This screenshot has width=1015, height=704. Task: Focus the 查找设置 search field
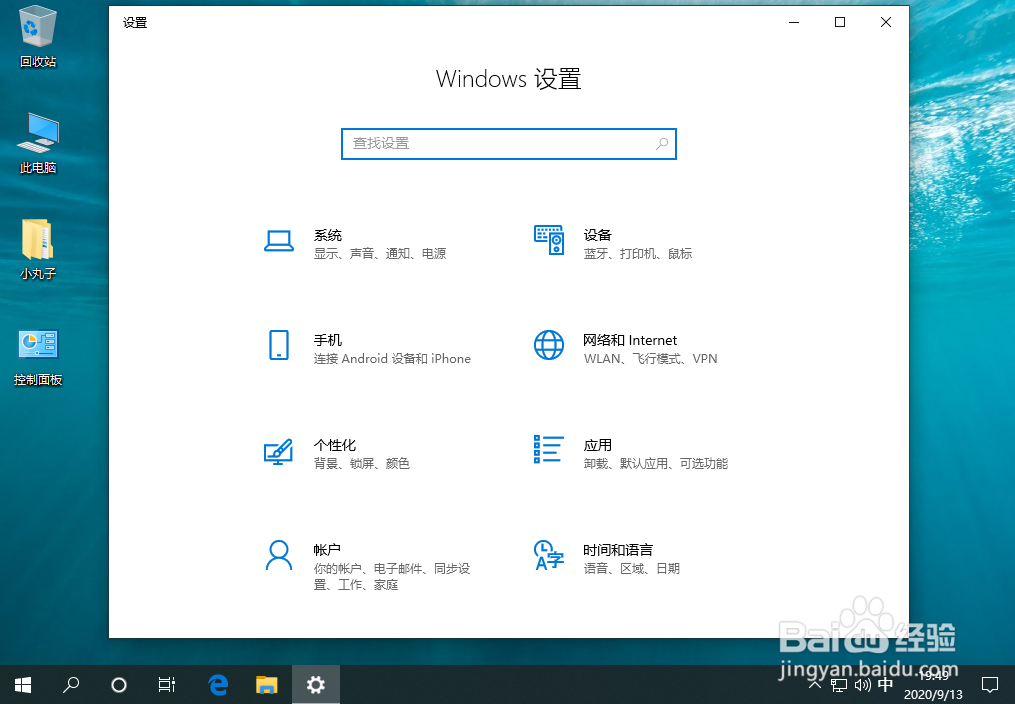(x=509, y=144)
